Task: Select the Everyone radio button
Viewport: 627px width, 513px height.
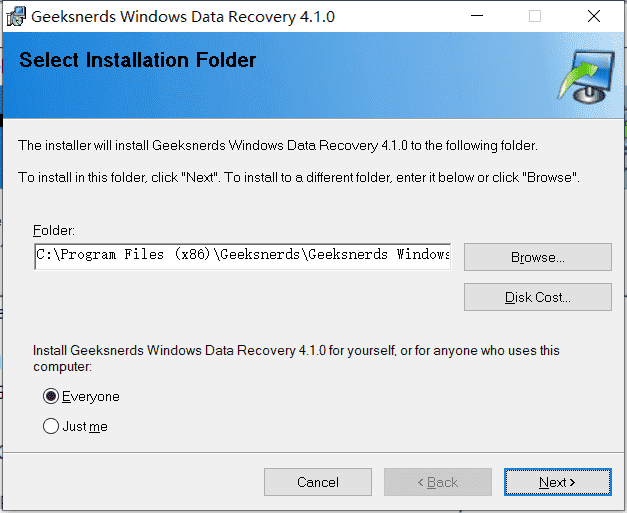Action: pos(51,396)
